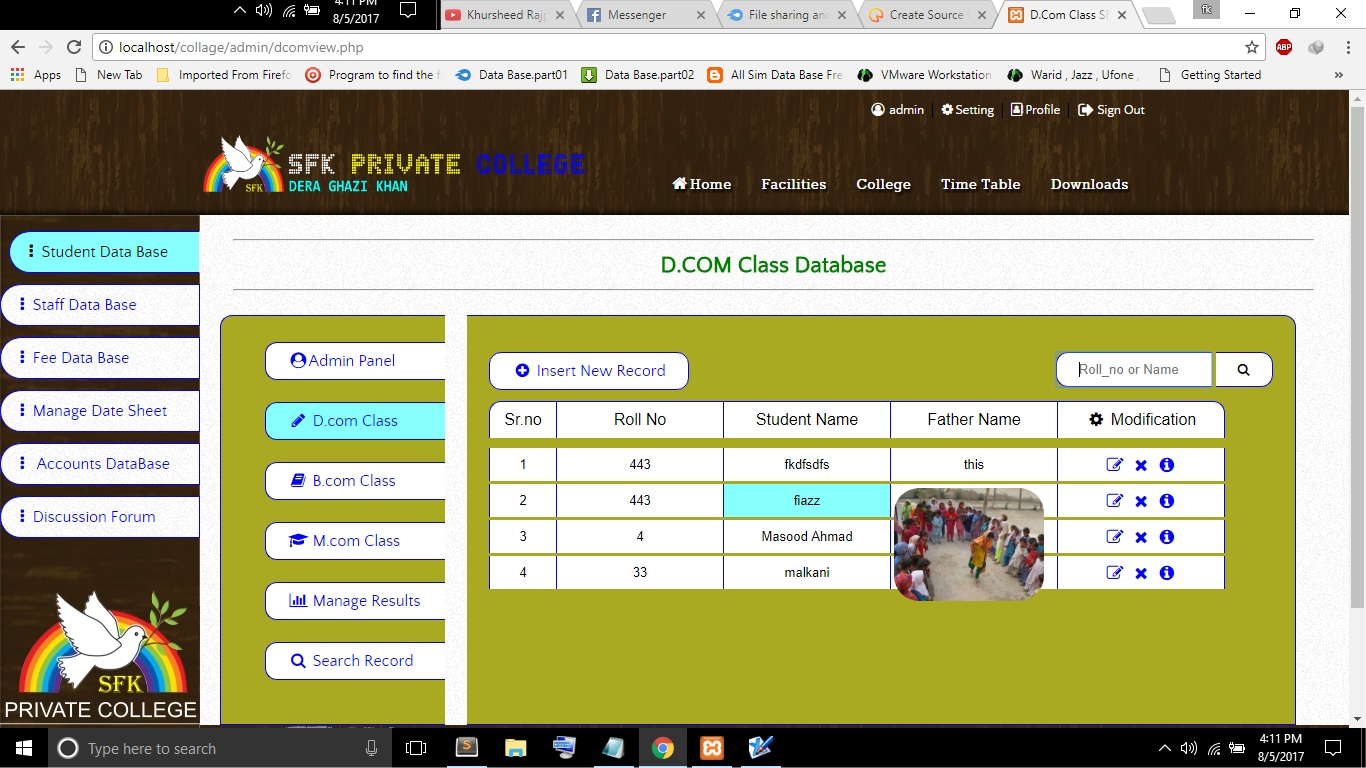
Task: Delete record for fiazz using the X icon
Action: [x=1139, y=500]
